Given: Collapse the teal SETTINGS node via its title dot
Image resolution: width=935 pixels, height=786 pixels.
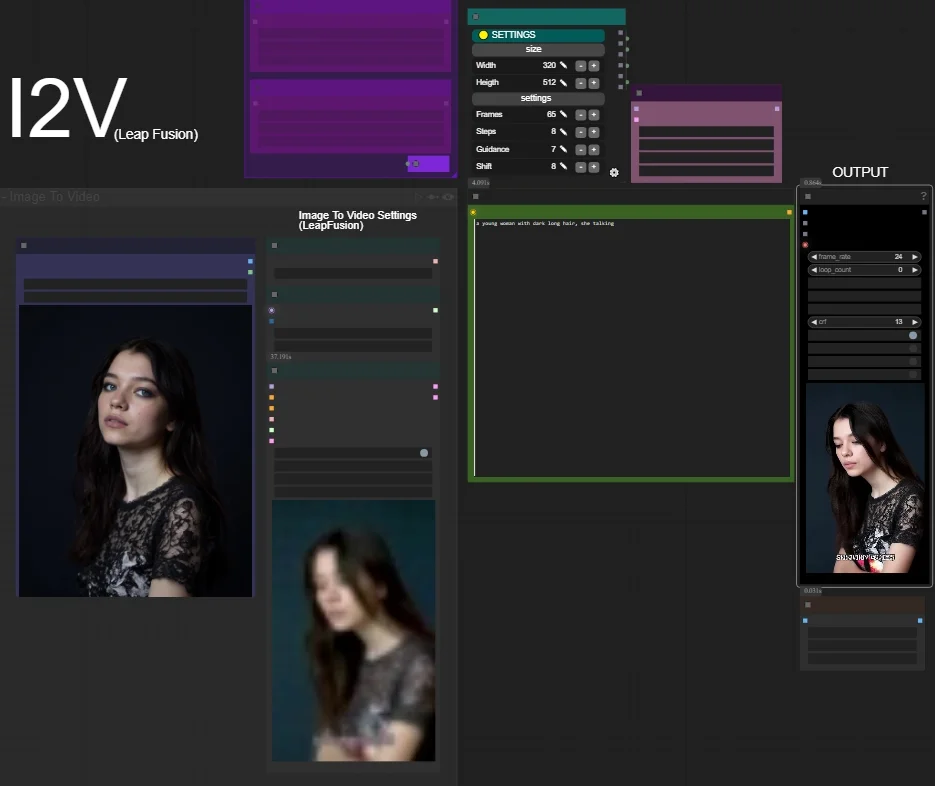Looking at the screenshot, I should [x=475, y=17].
